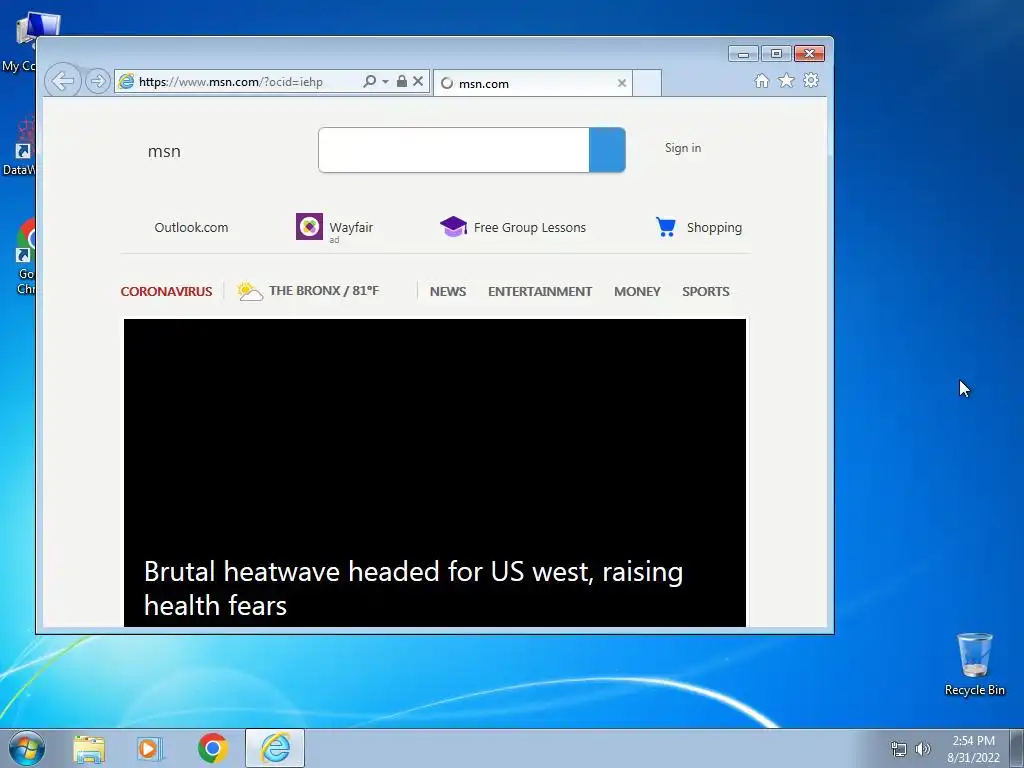
Task: Select CORONAVIRUS navigation item
Action: point(167,291)
